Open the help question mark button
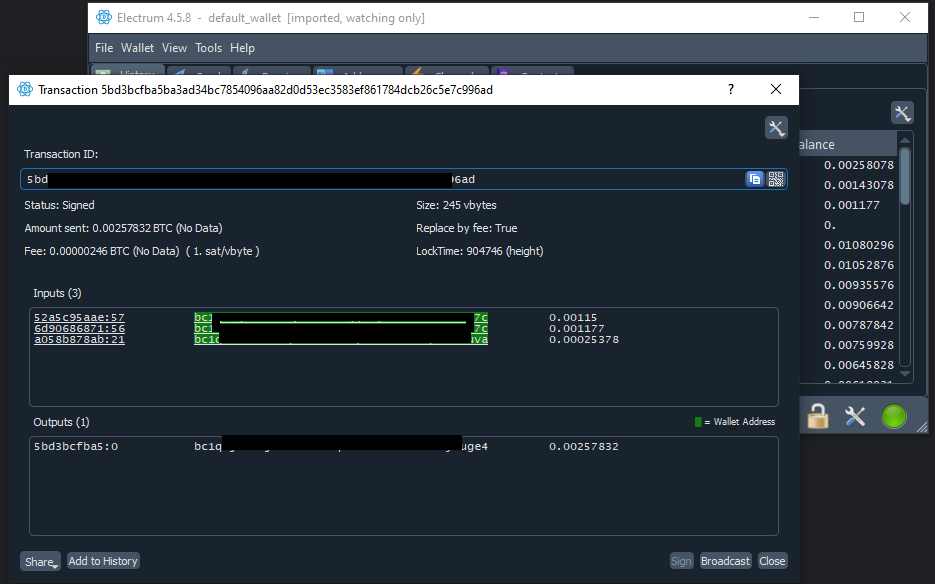 (731, 89)
